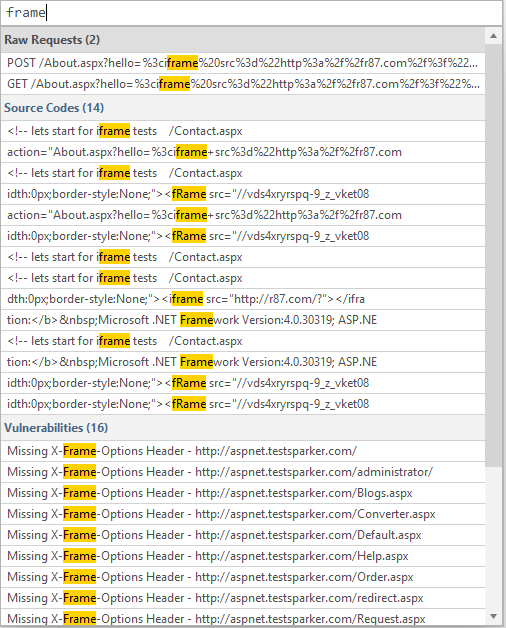The width and height of the screenshot is (506, 628).
Task: Collapse the Raw Requests group header
Action: point(243,40)
